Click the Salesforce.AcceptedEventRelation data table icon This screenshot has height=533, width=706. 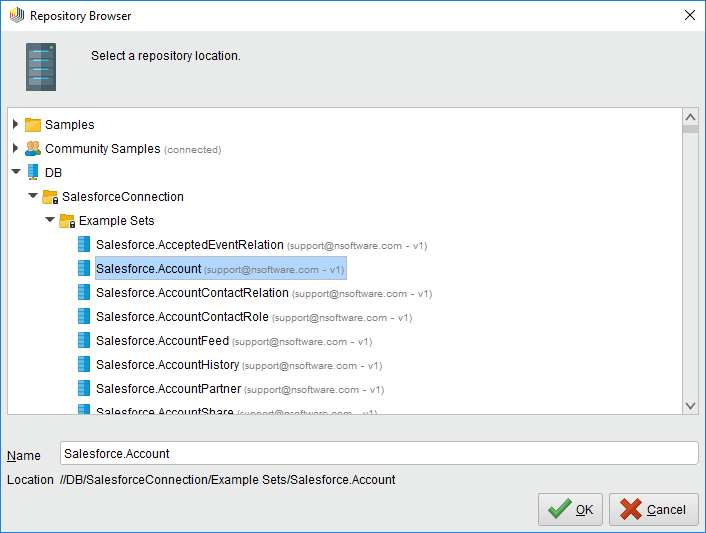84,245
